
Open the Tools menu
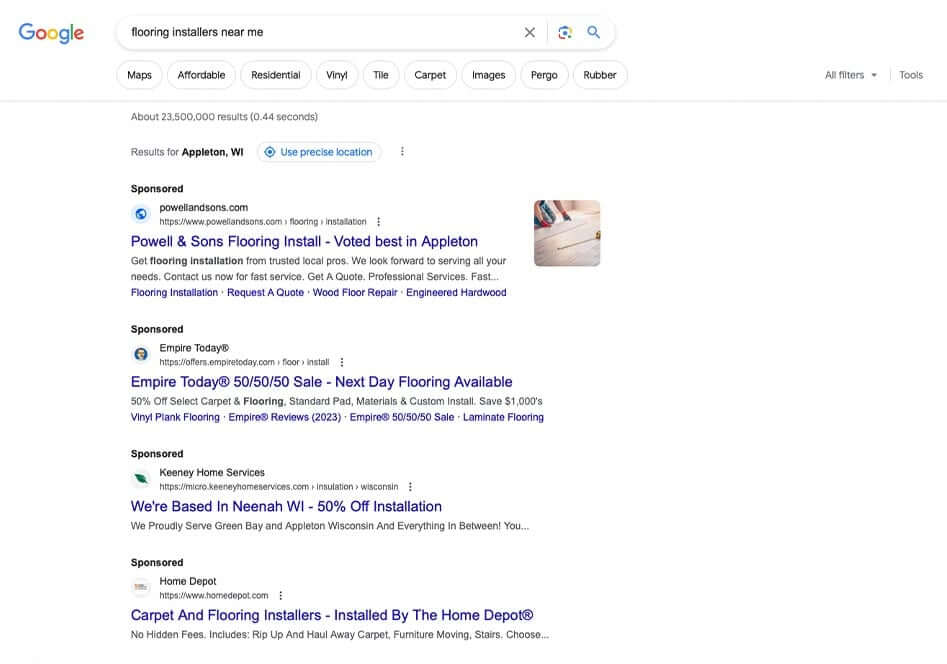910,75
